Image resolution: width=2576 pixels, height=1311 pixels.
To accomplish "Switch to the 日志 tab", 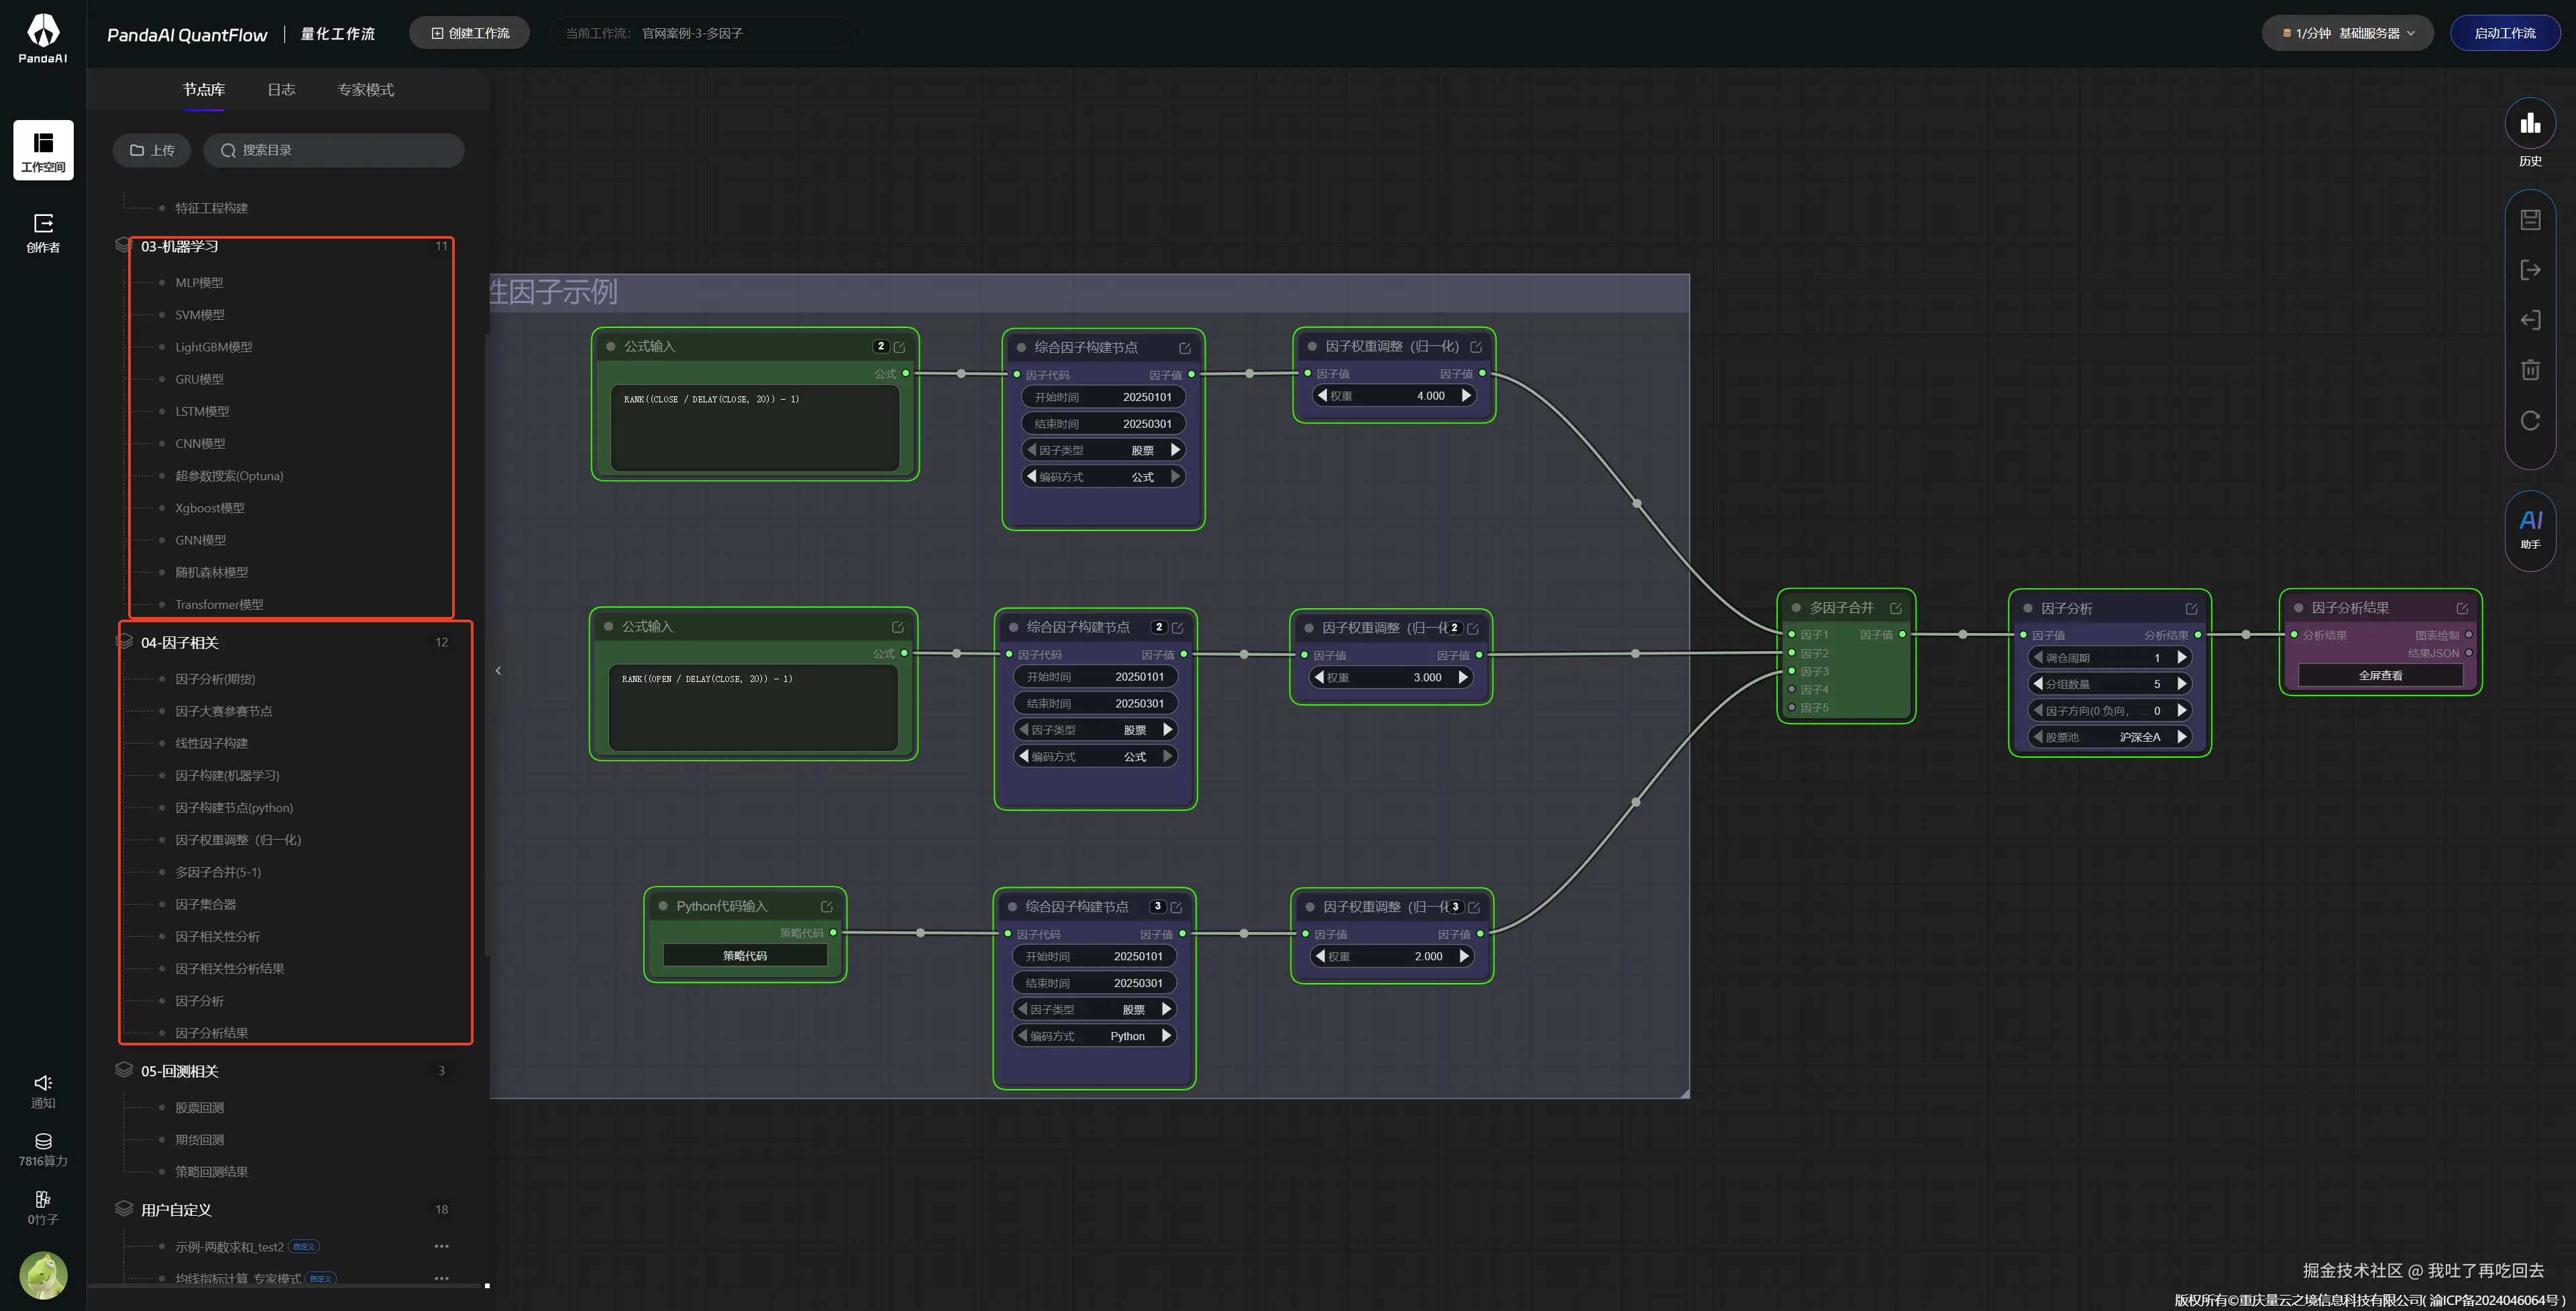I will [281, 90].
